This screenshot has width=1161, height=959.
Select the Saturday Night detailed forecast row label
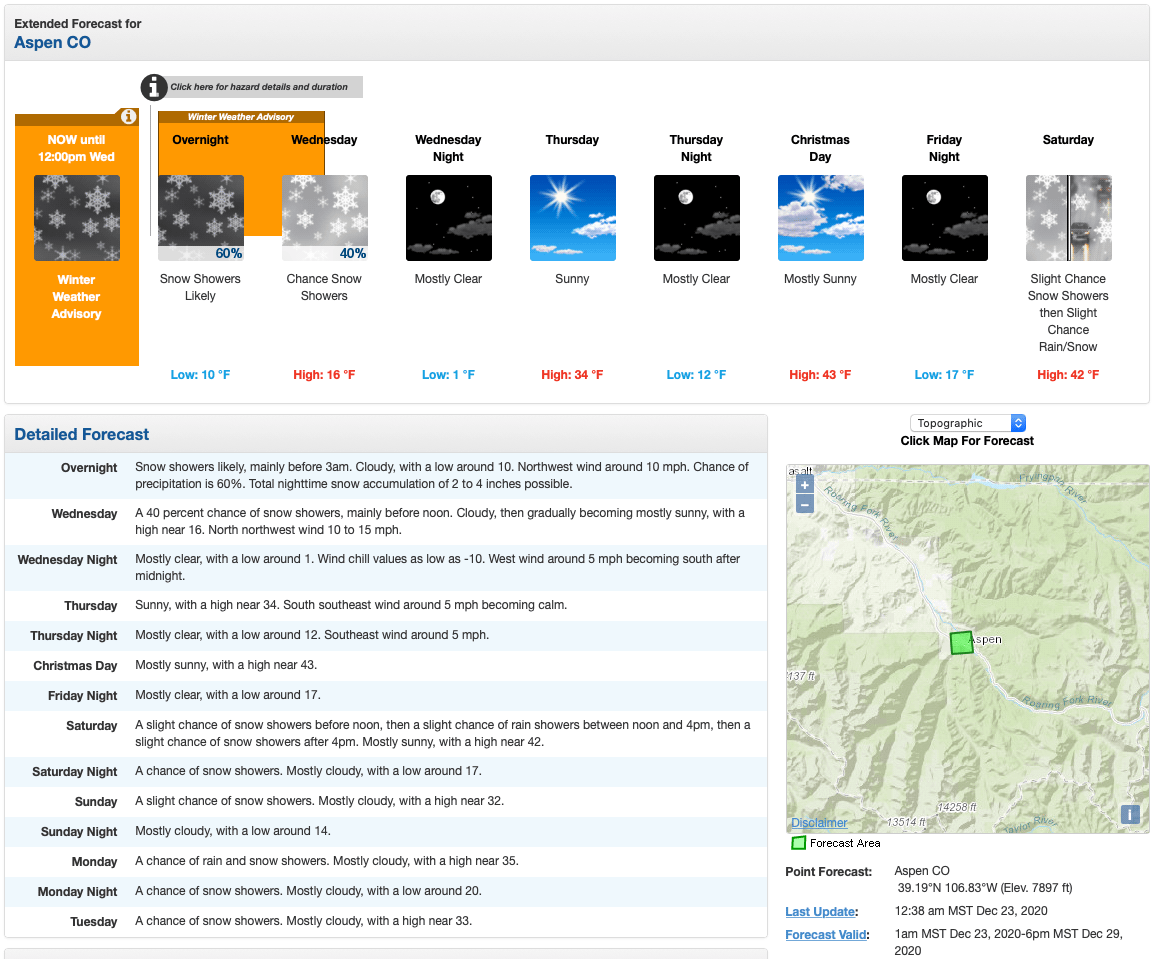[x=75, y=772]
